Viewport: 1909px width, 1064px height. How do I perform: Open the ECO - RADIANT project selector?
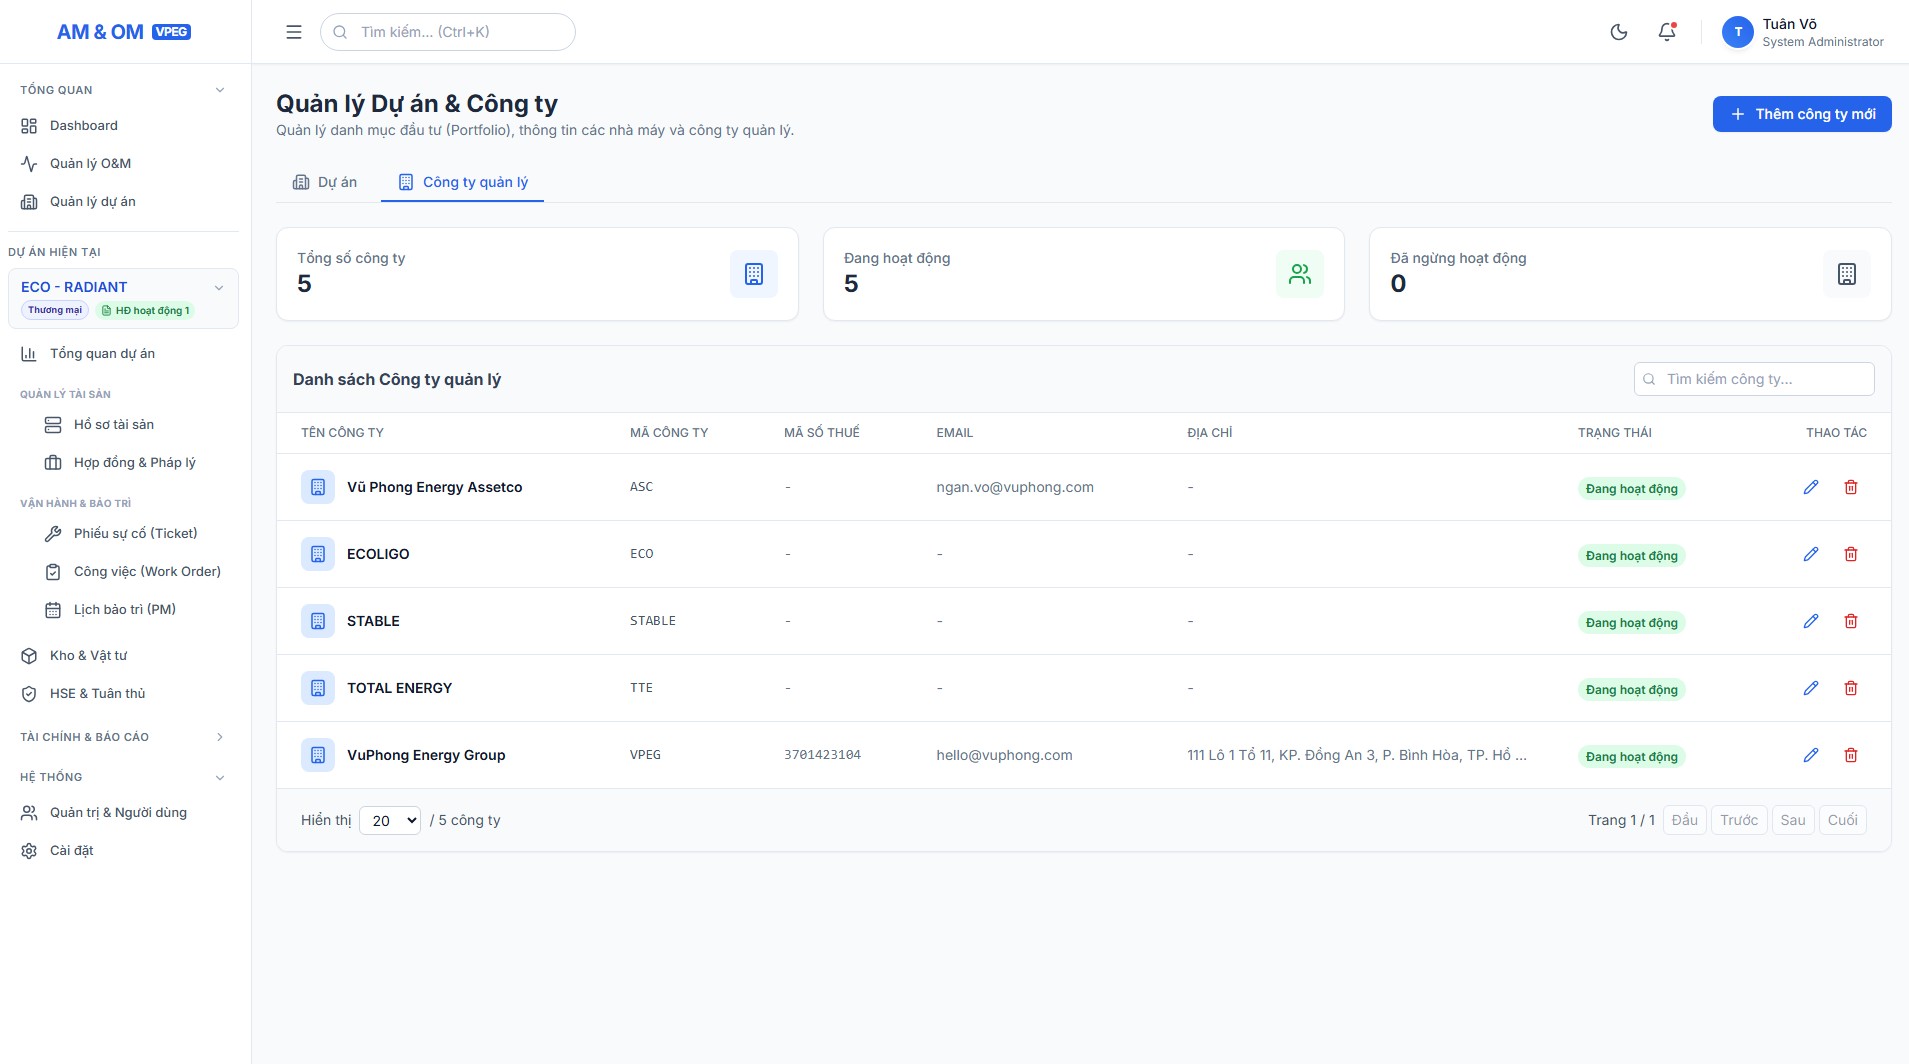[x=123, y=298]
